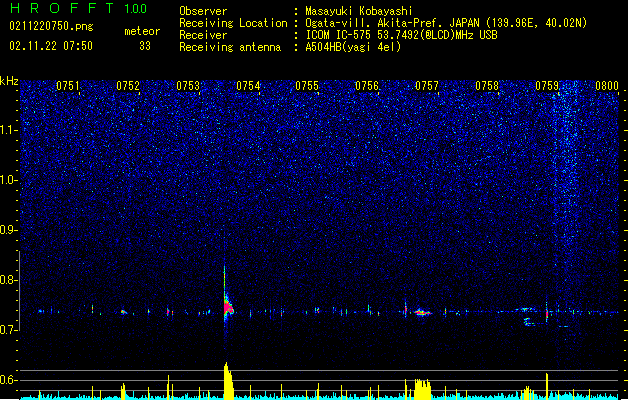This screenshot has height=400, width=629.
Task: Click the 0.8 frequency axis label
Action: click(x=8, y=280)
